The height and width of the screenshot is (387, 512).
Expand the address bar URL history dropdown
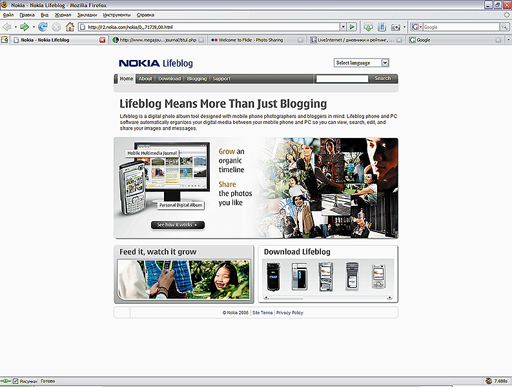[343, 27]
